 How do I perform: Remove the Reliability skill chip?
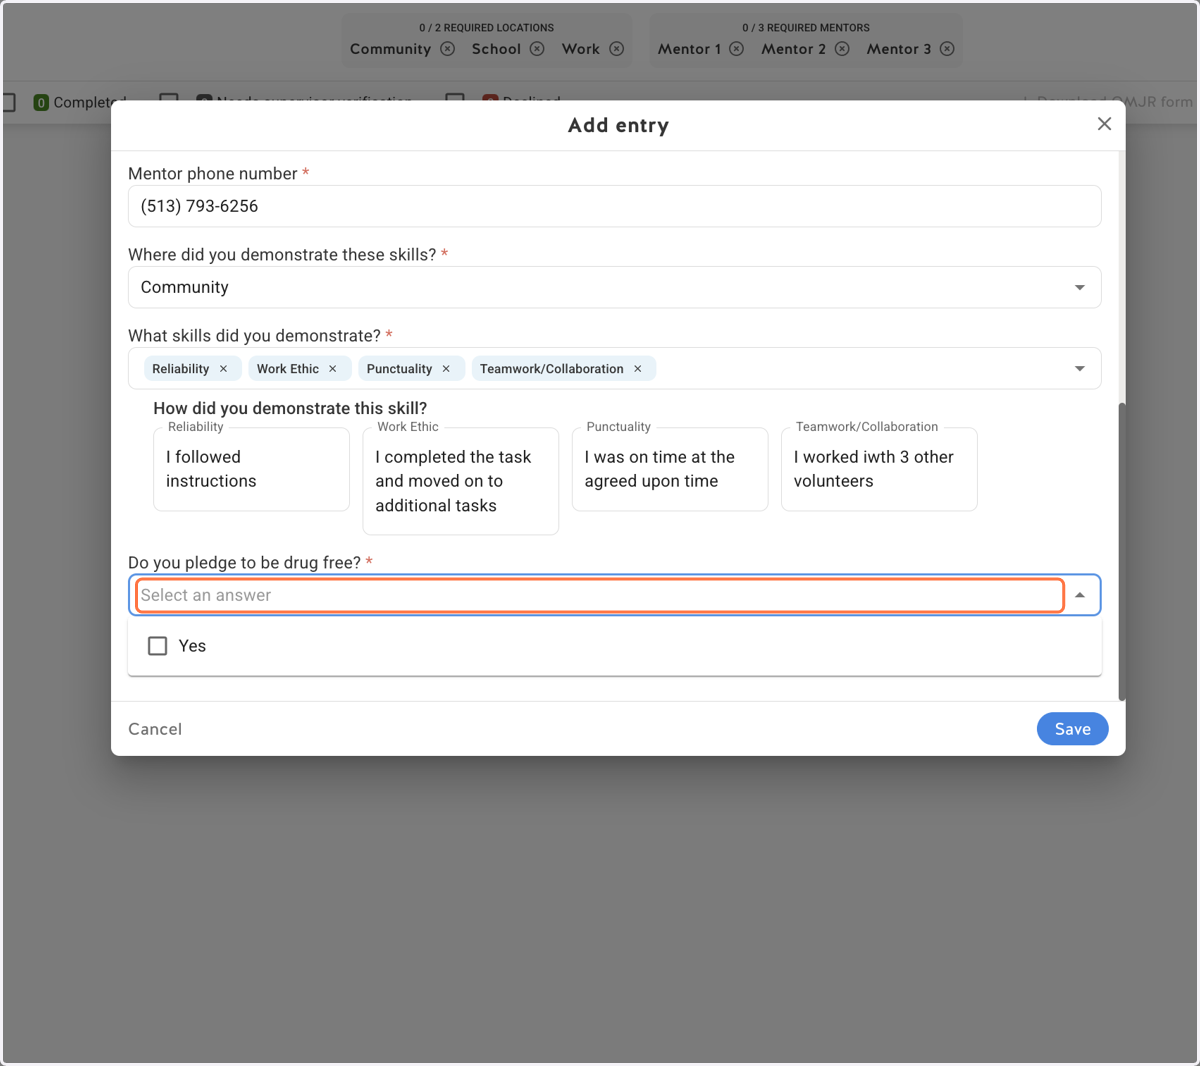pos(223,369)
